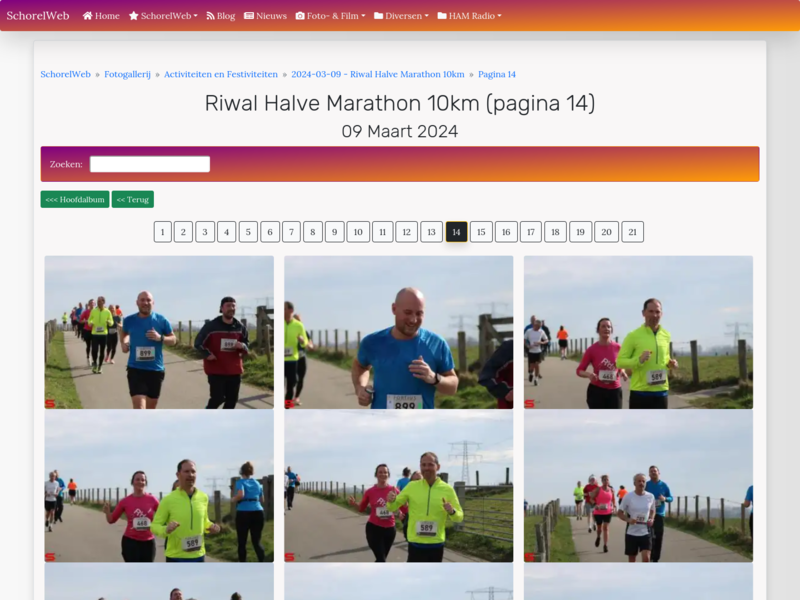This screenshot has height=600, width=800.
Task: Click Pagina 14 breadcrumb link
Action: (x=497, y=74)
